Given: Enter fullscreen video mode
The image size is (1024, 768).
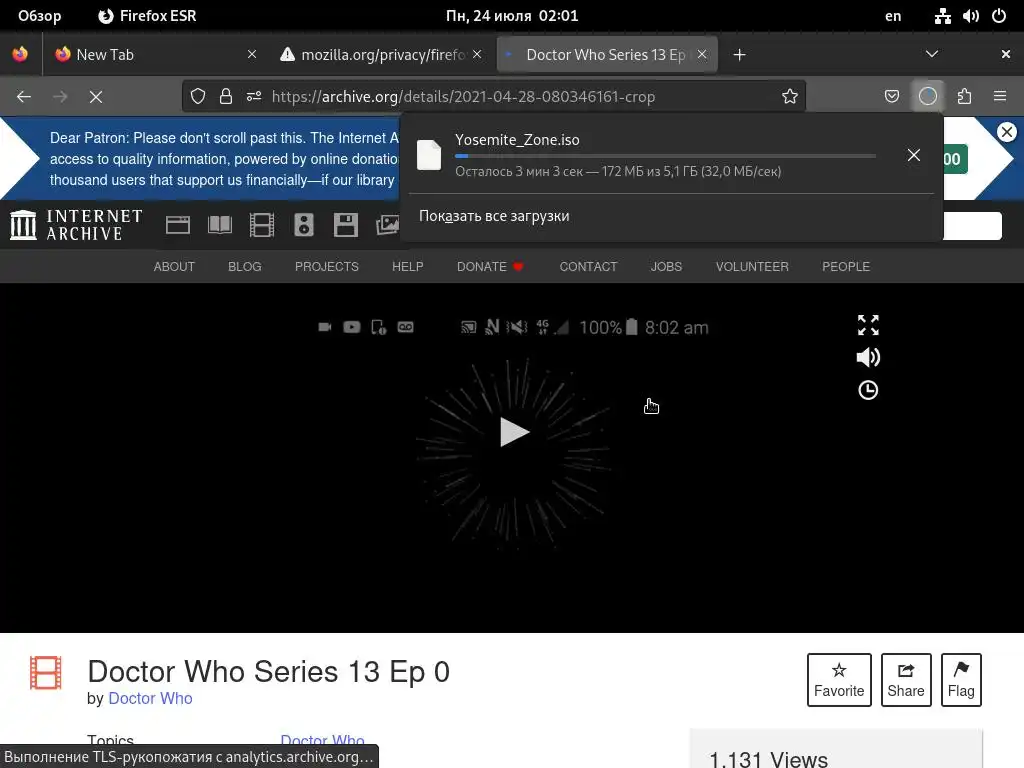Looking at the screenshot, I should point(868,325).
